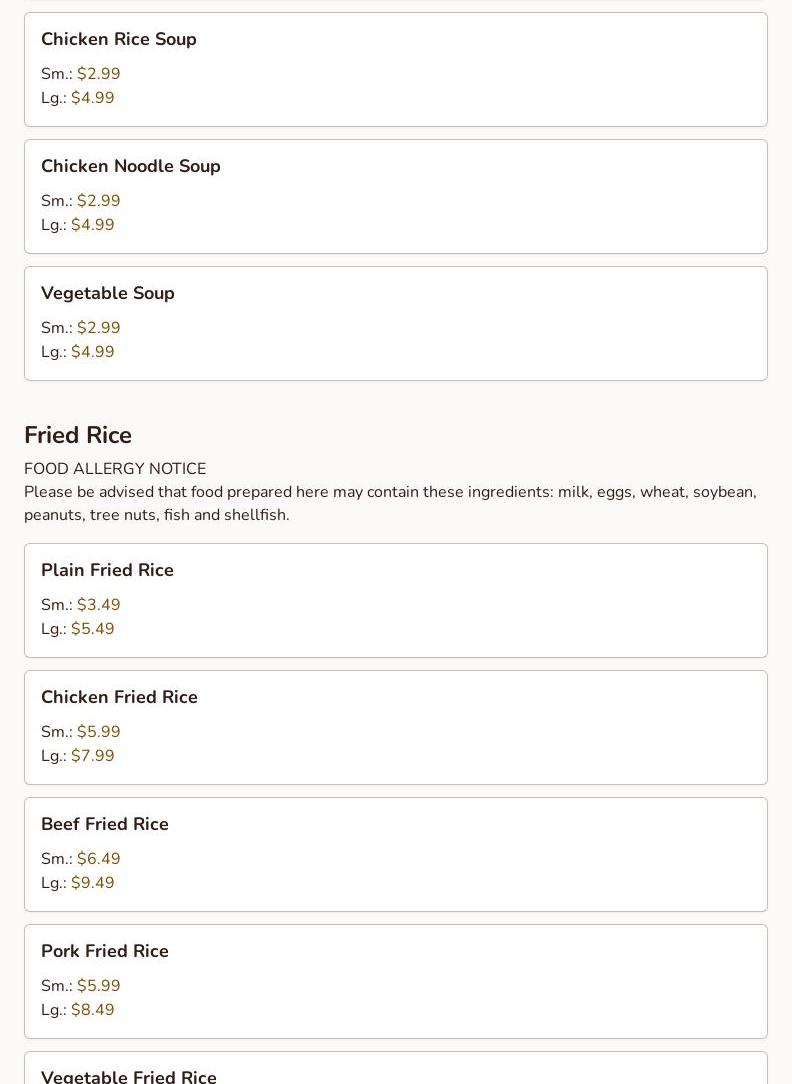Open the Beef Fried Rice item

click(104, 824)
